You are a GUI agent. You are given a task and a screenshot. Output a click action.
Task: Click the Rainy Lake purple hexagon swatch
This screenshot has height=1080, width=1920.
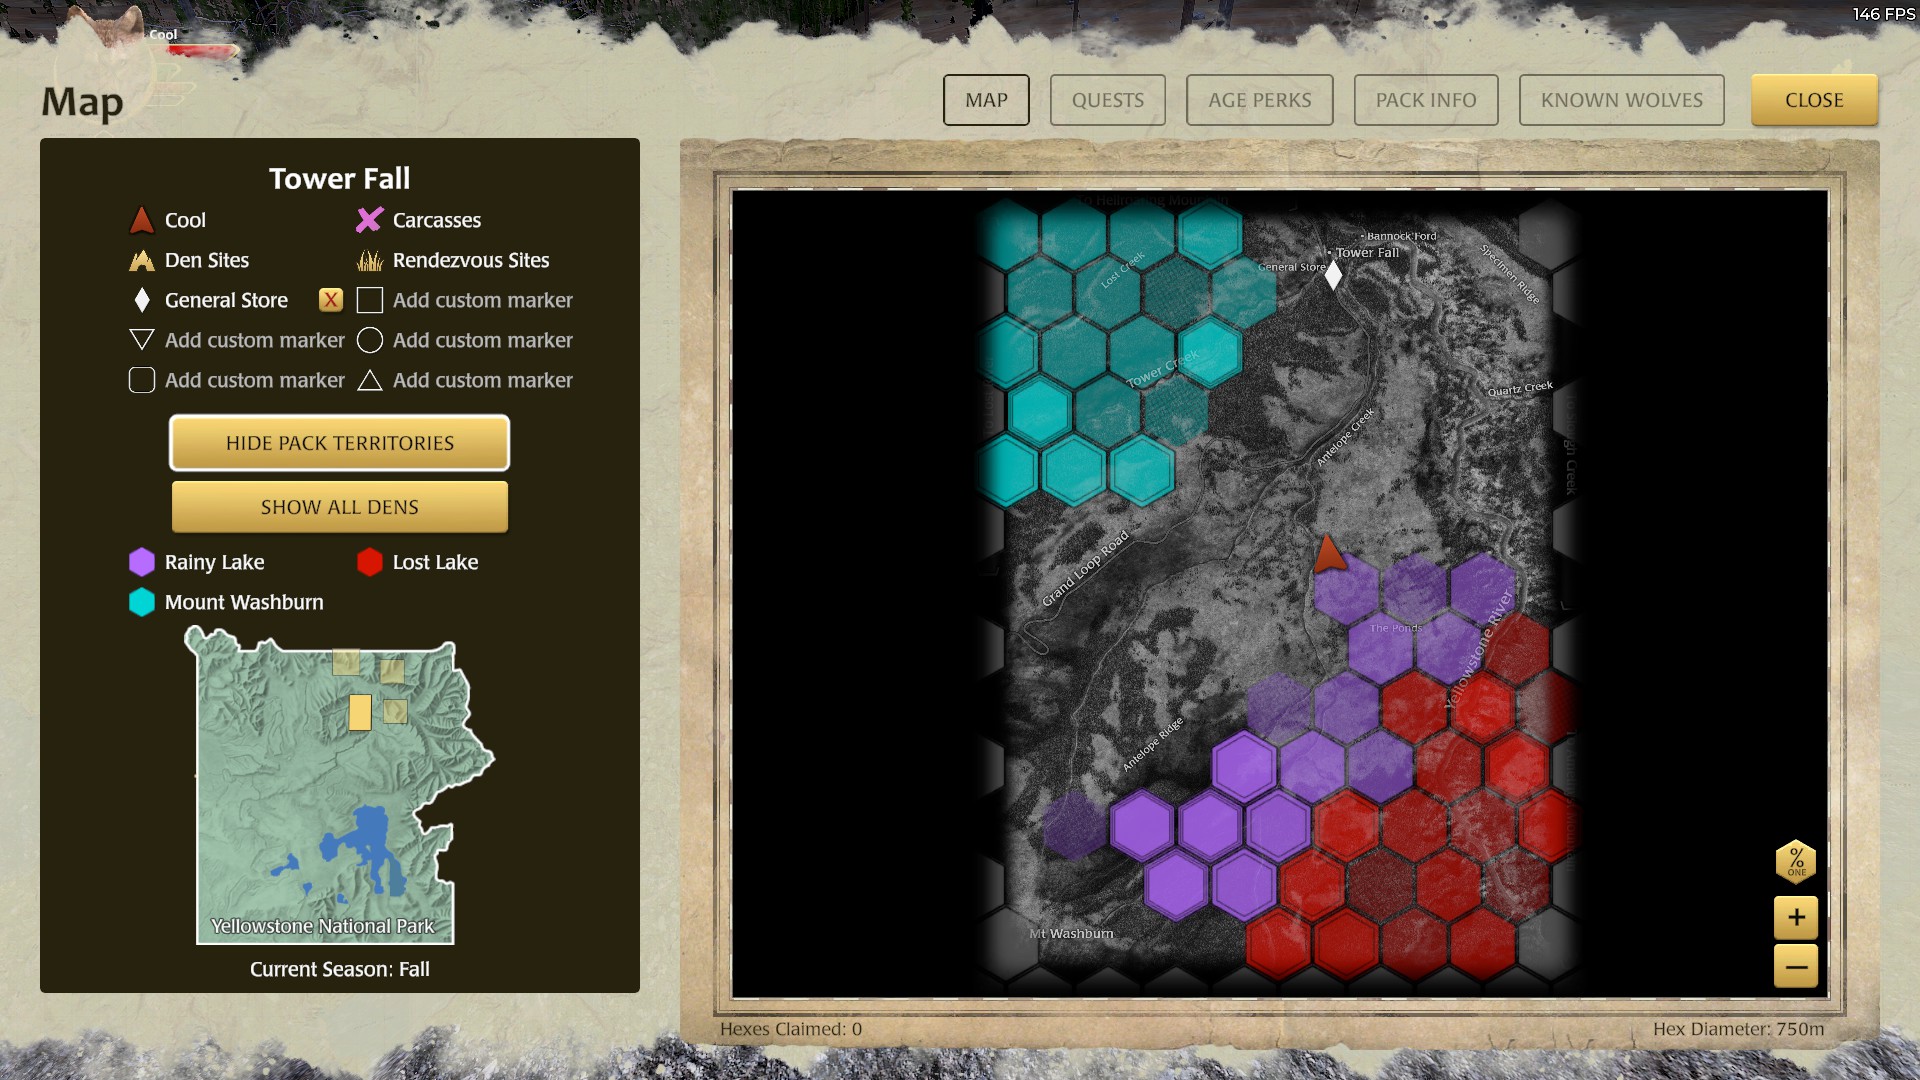click(x=142, y=562)
